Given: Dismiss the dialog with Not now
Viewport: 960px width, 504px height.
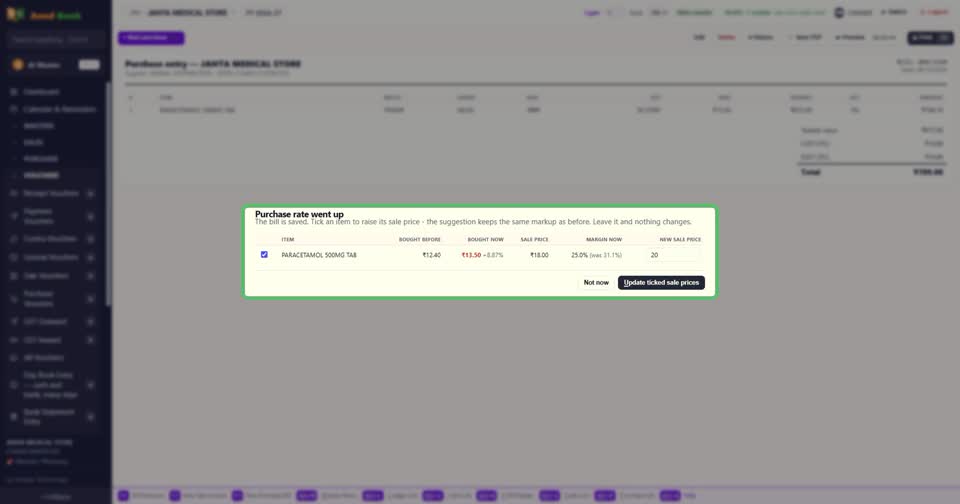Looking at the screenshot, I should click(596, 282).
